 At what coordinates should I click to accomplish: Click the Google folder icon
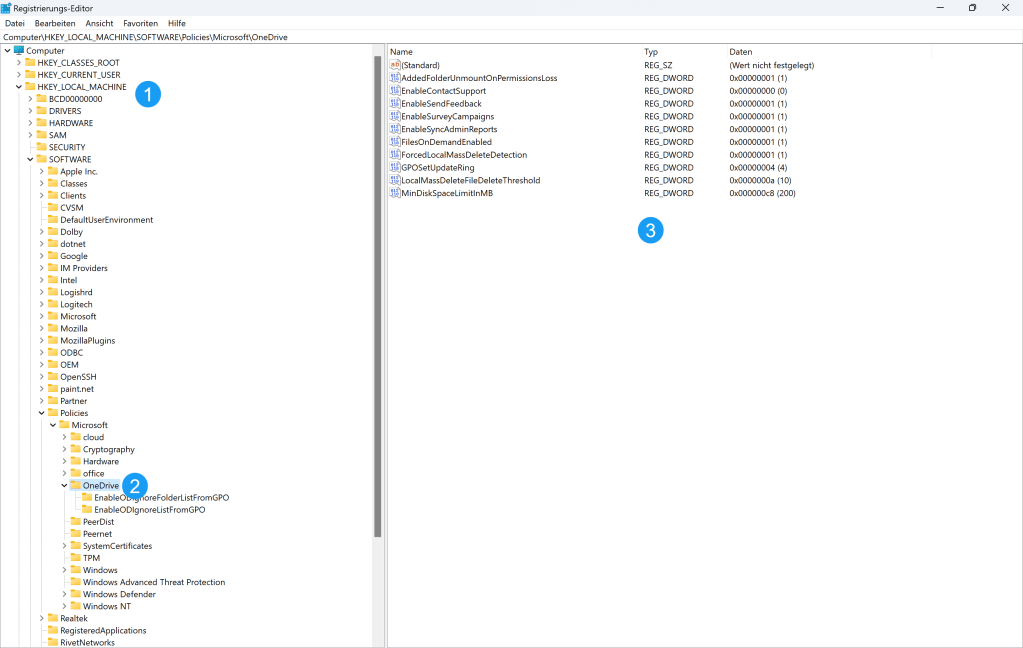point(53,255)
